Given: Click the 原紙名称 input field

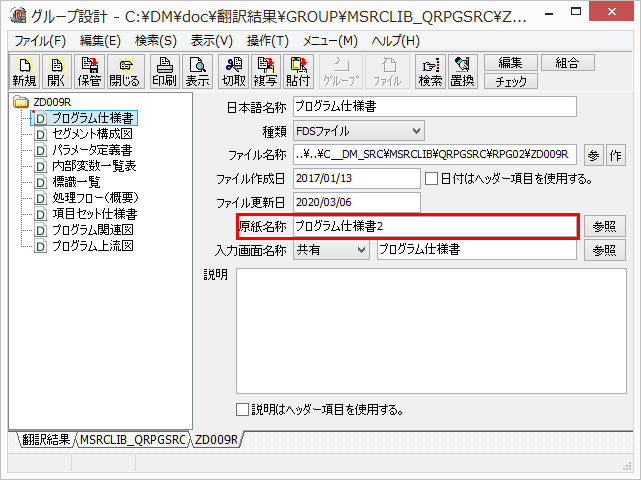Looking at the screenshot, I should pyautogui.click(x=435, y=226).
